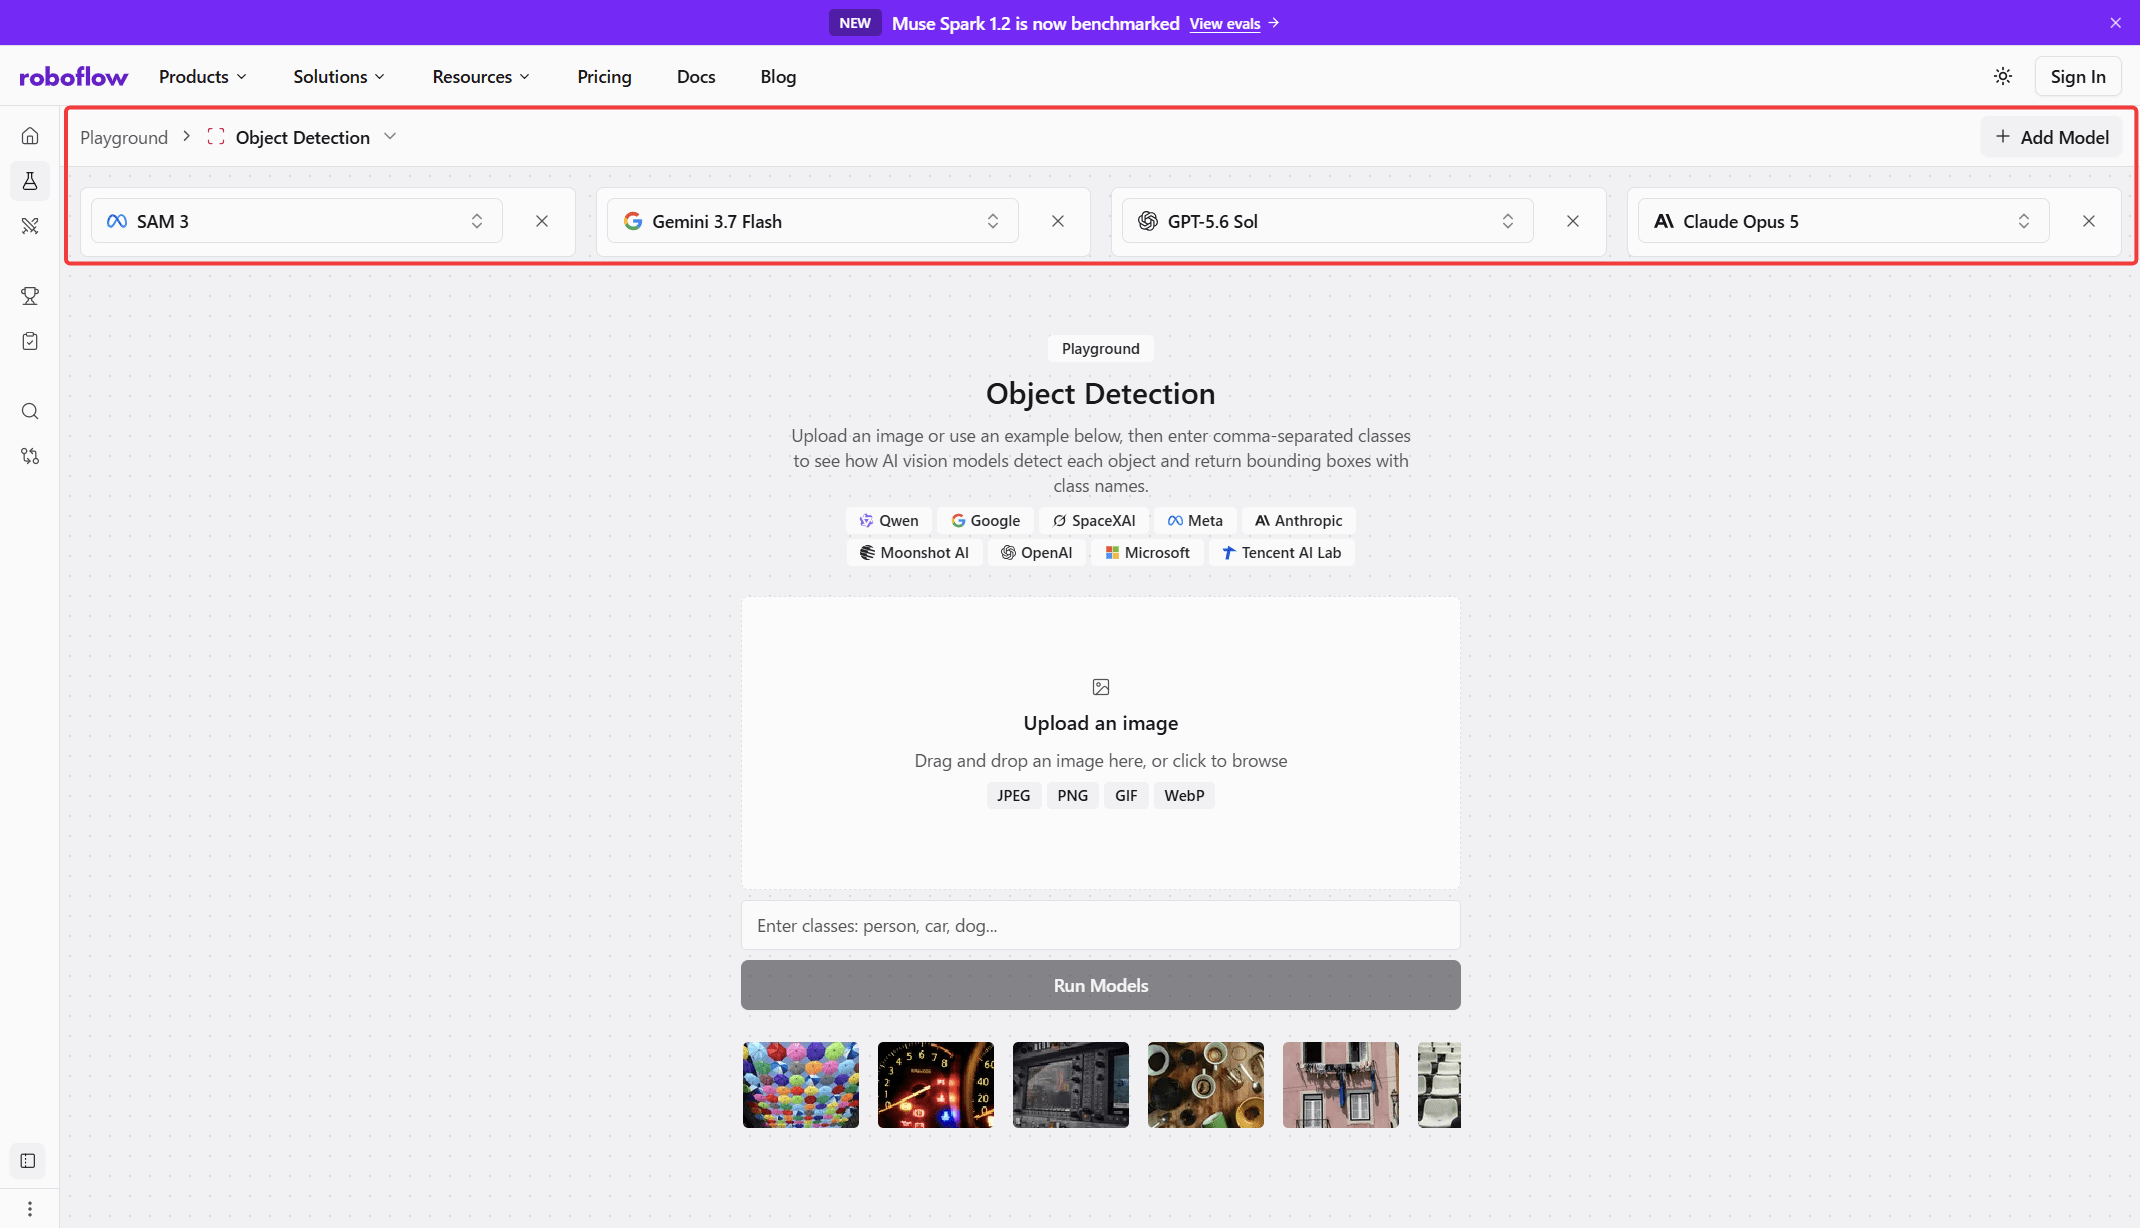This screenshot has width=2140, height=1228.
Task: Click the Playground breadcrumb
Action: [124, 137]
